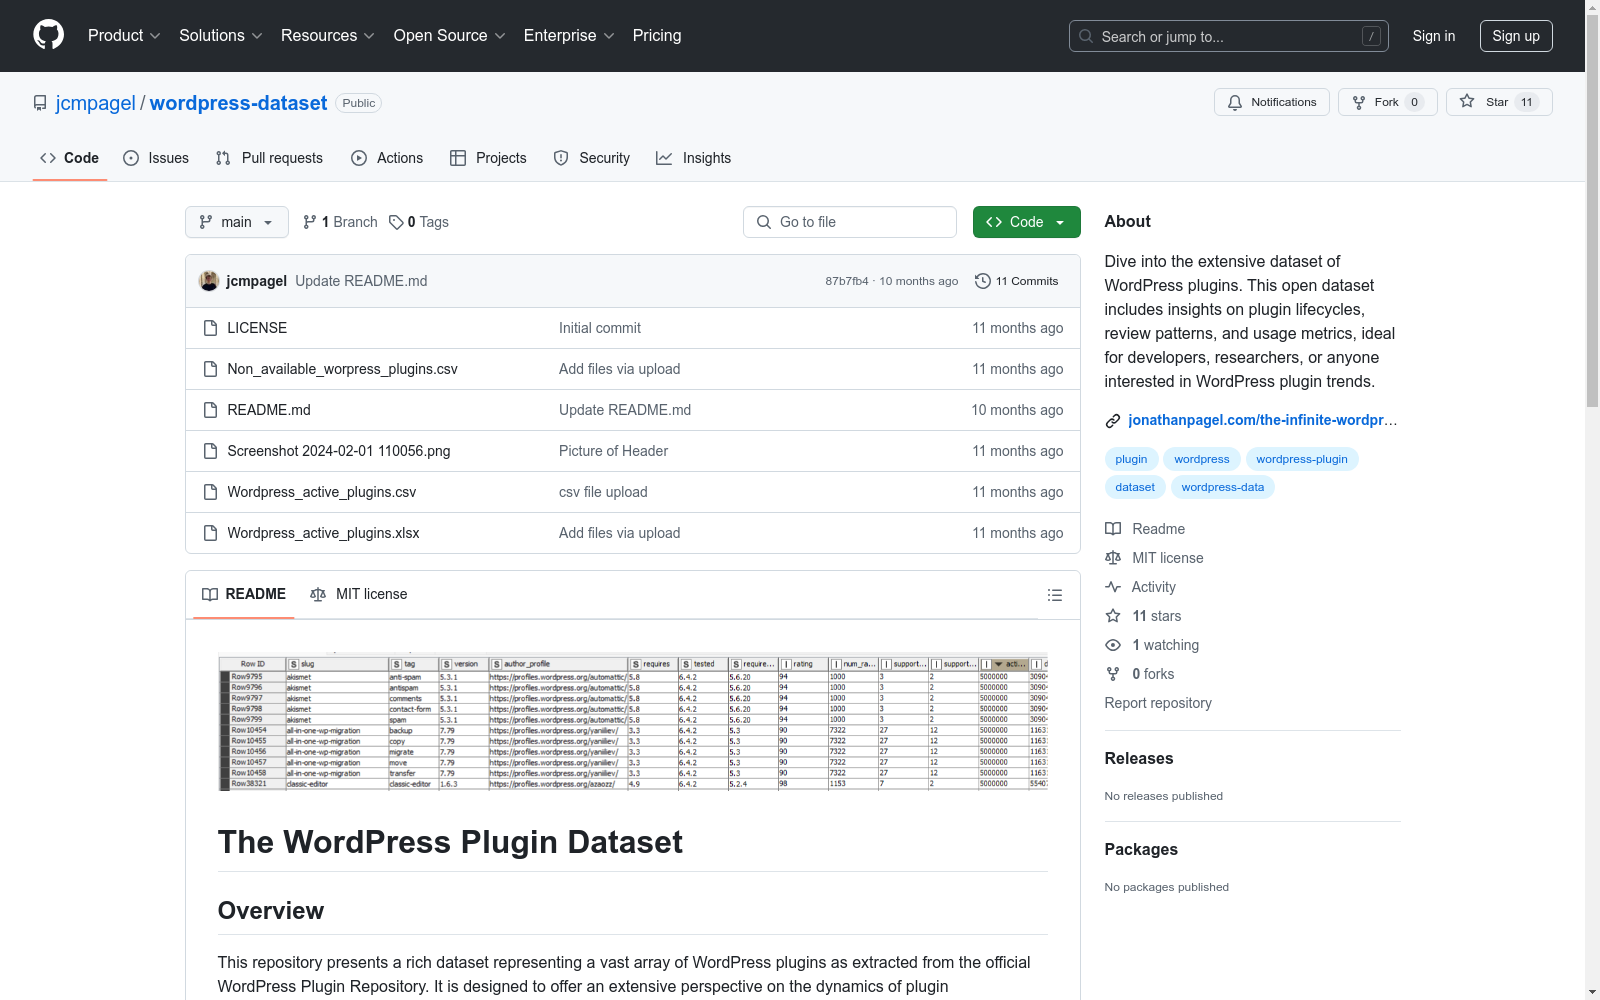Screen dimensions: 1600x1000
Task: Open the 11 Commits link
Action: click(1017, 281)
